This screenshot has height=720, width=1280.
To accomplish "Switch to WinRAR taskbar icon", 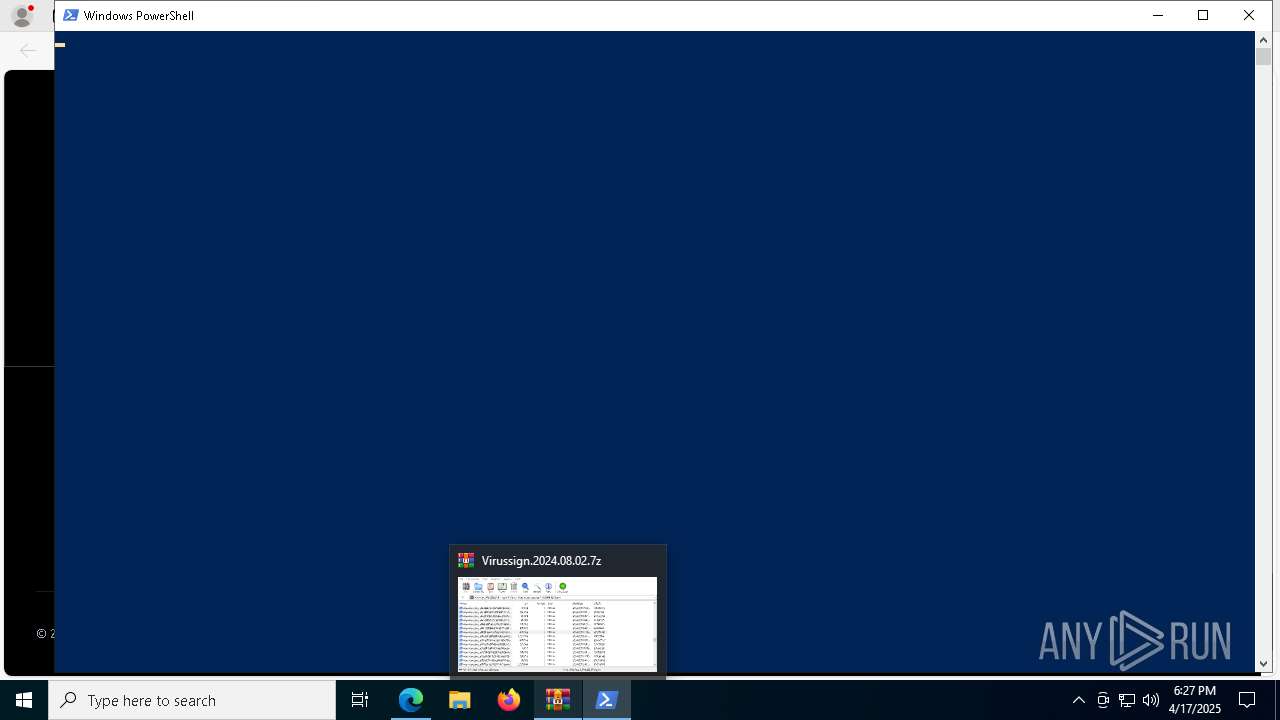I will (x=558, y=700).
